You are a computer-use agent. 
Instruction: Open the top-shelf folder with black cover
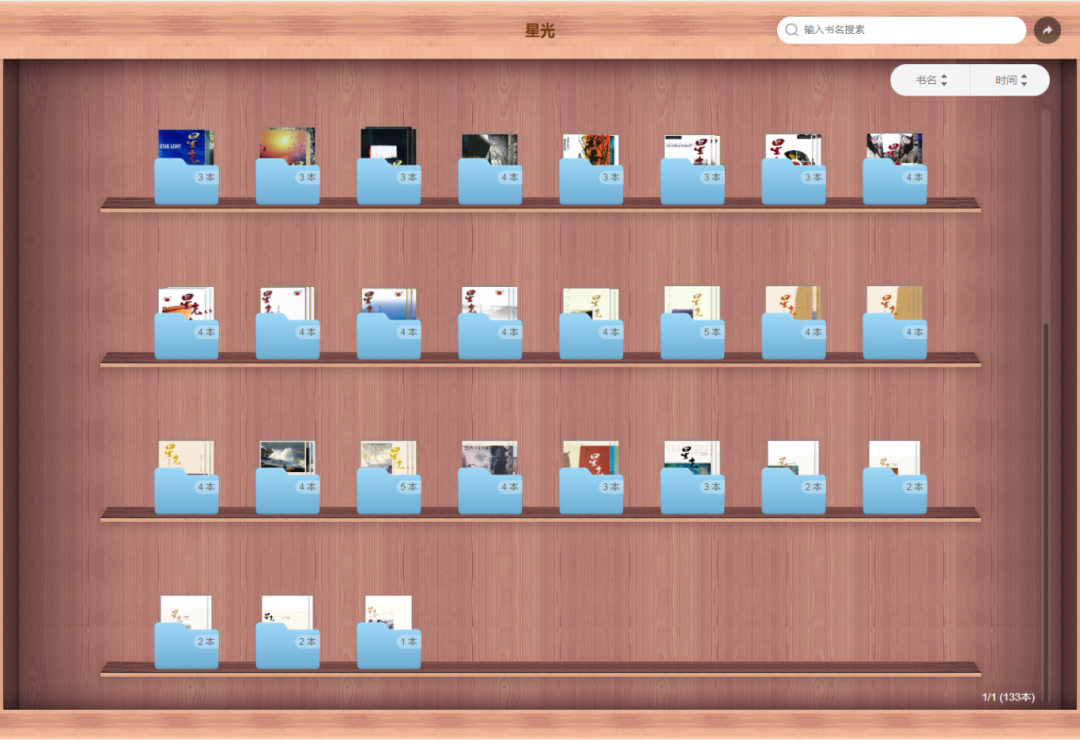[x=388, y=170]
